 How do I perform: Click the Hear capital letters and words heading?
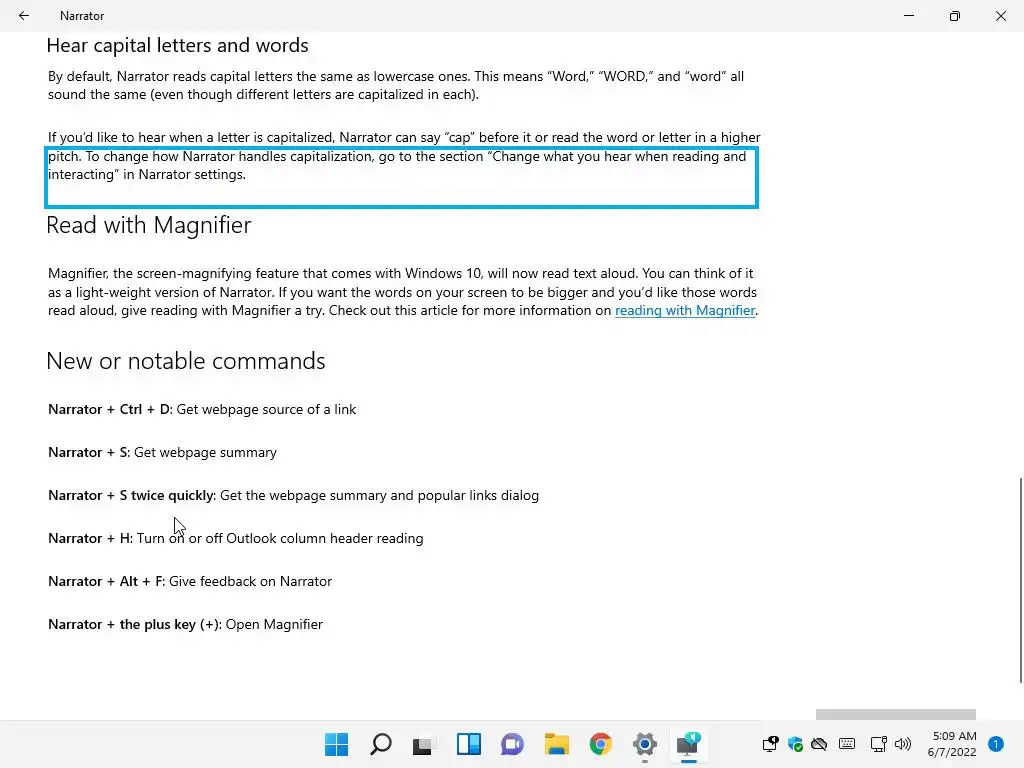click(x=177, y=45)
